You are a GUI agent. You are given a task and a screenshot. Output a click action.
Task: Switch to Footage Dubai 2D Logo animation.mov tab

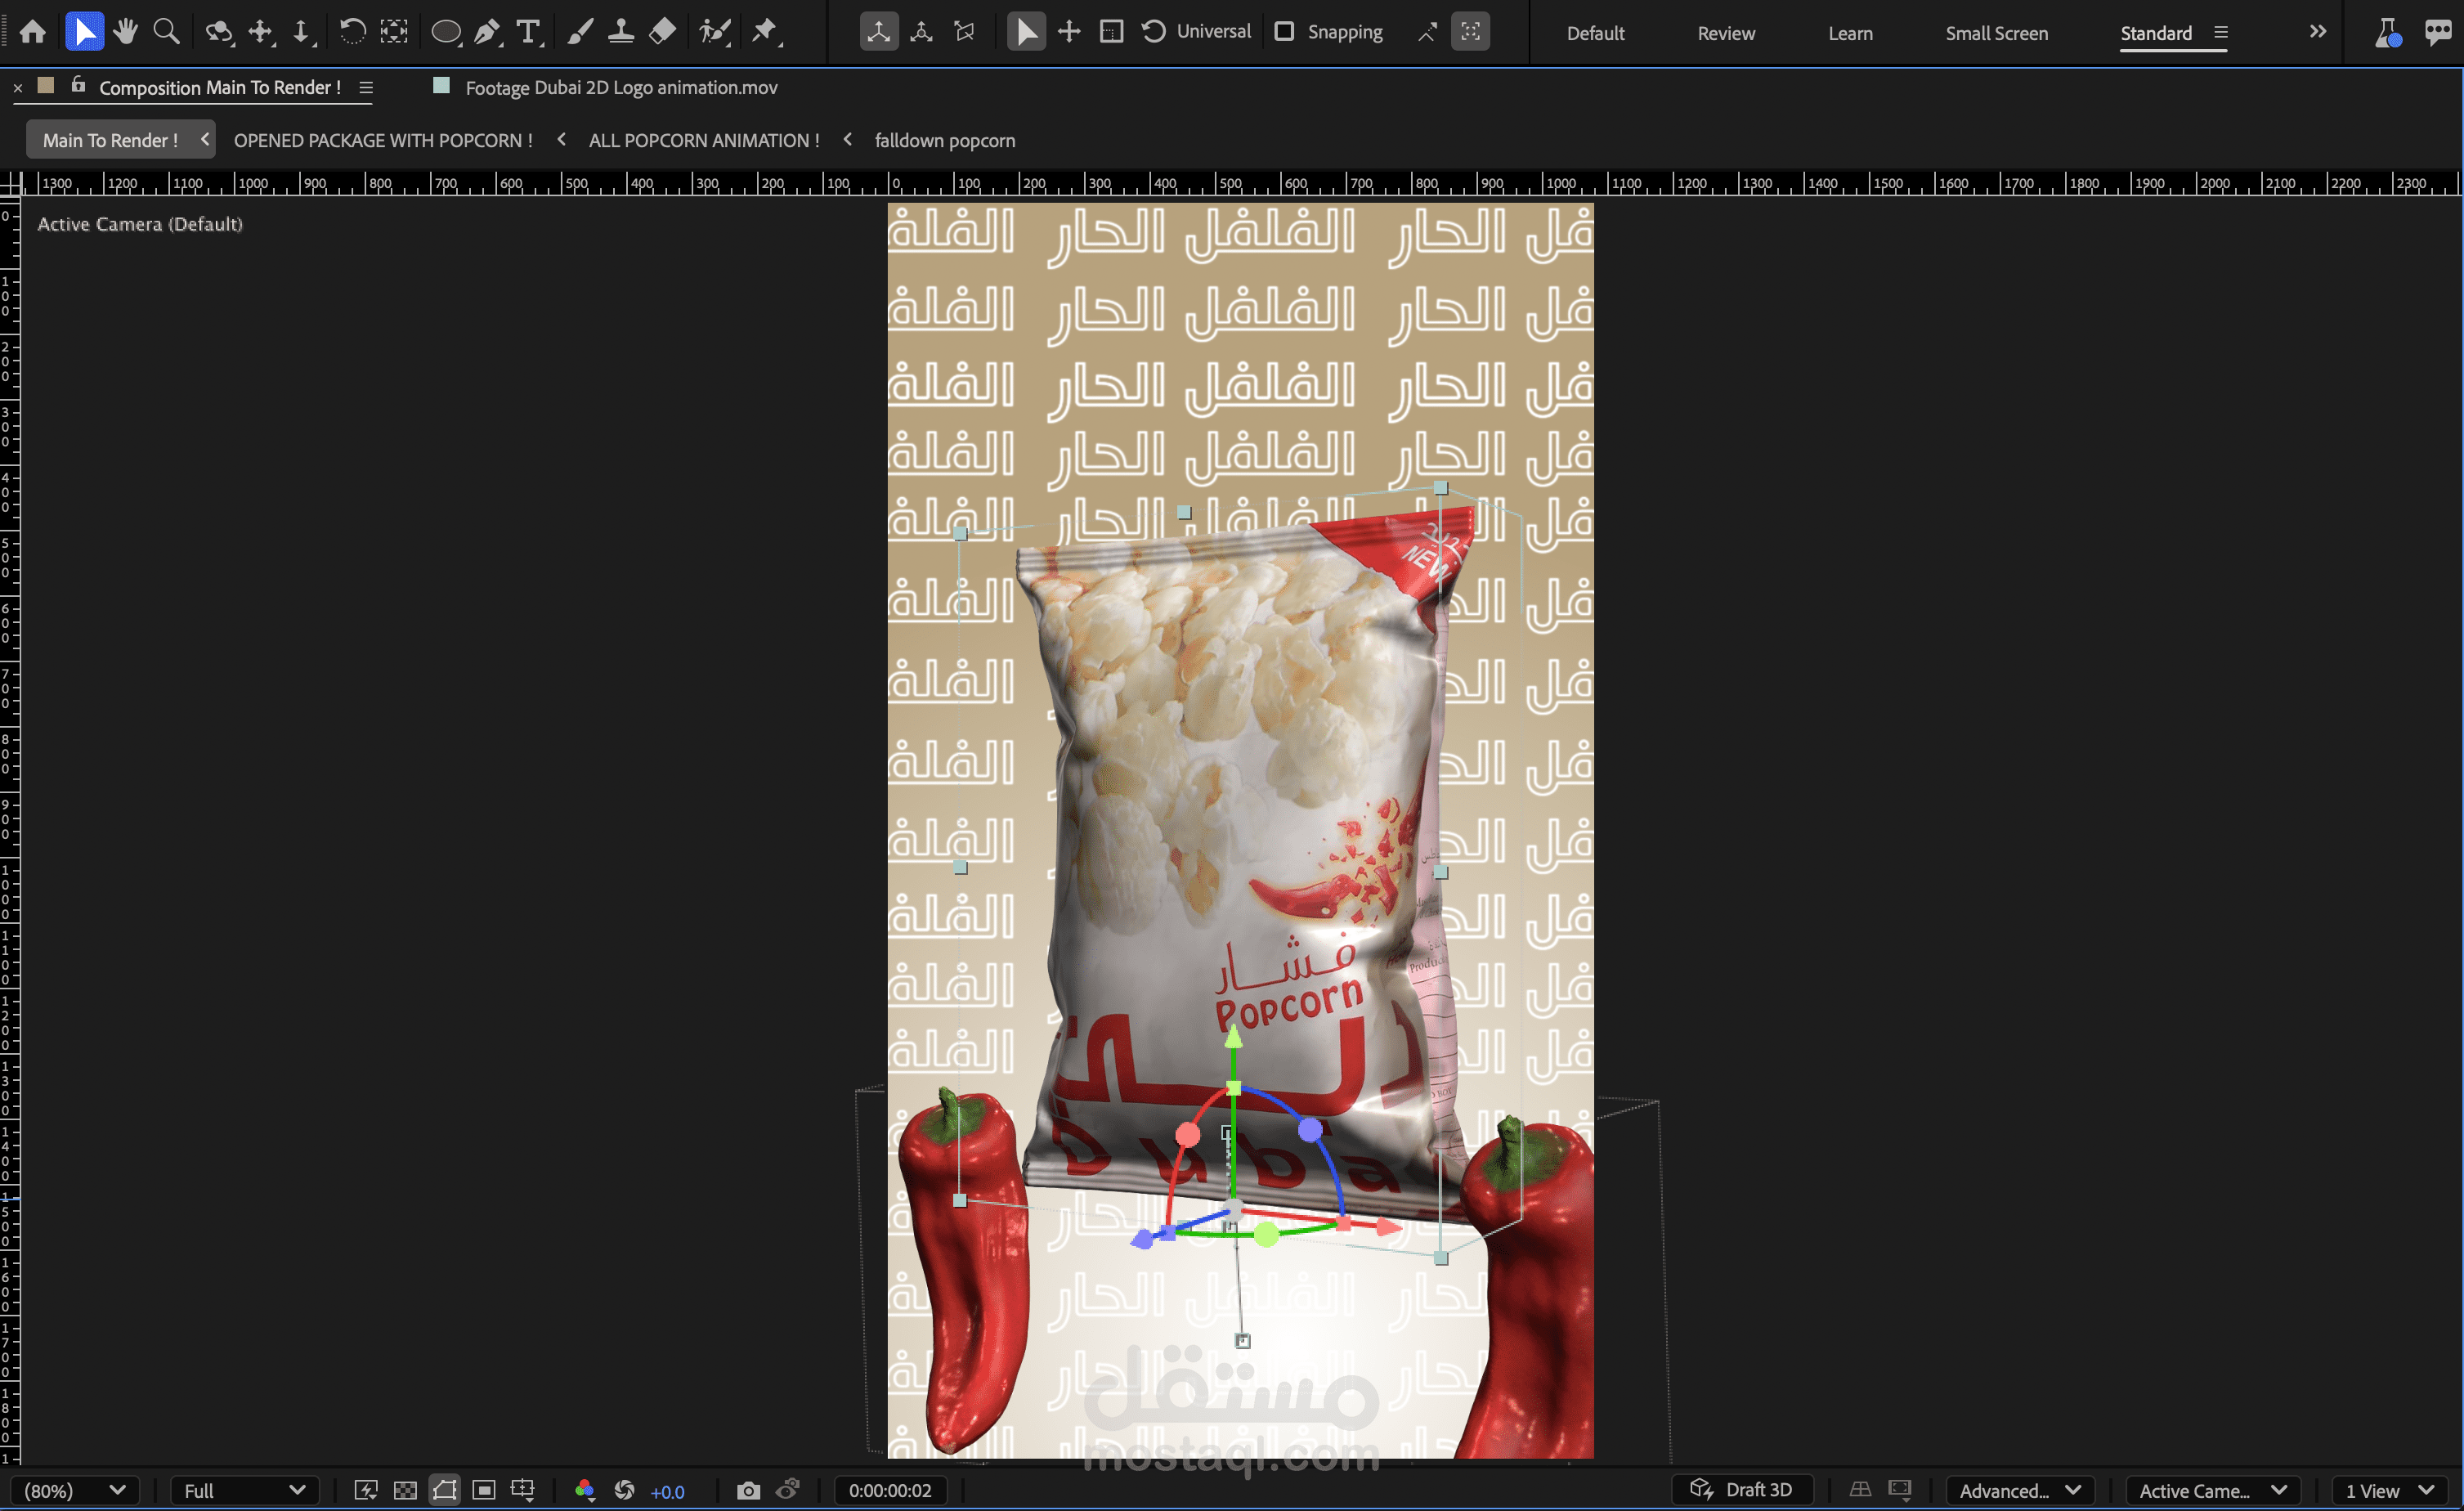pyautogui.click(x=620, y=88)
